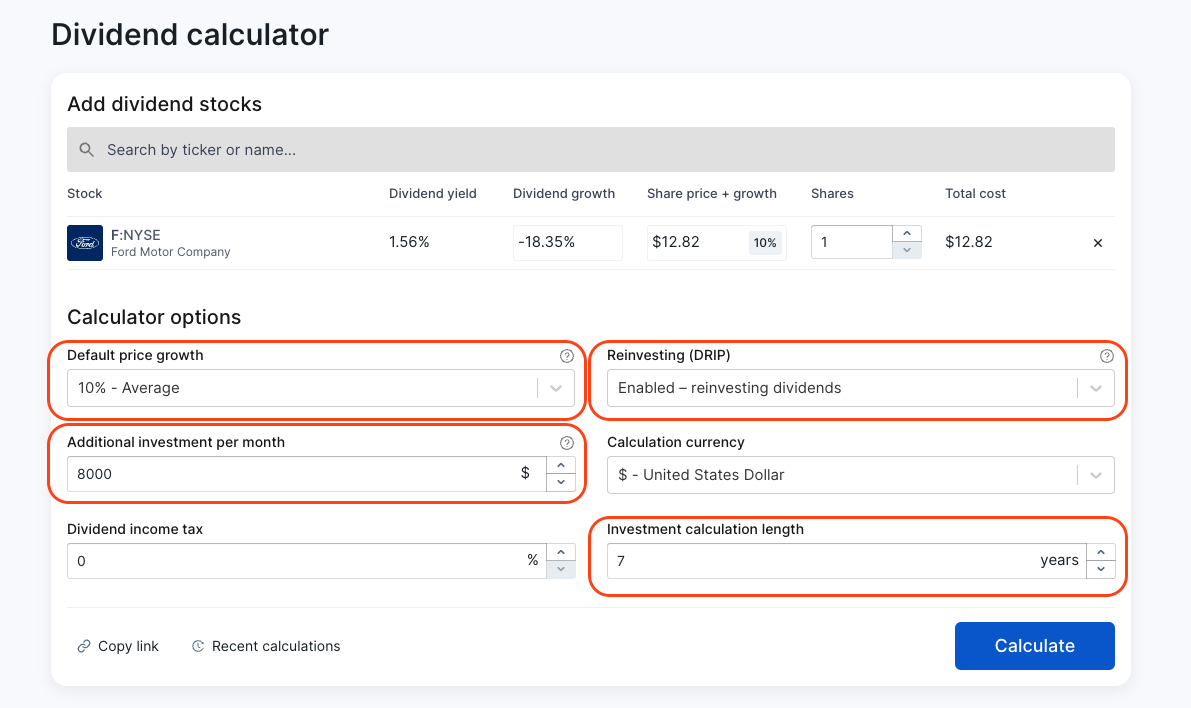
Task: Click the Ford logo icon
Action: [85, 243]
